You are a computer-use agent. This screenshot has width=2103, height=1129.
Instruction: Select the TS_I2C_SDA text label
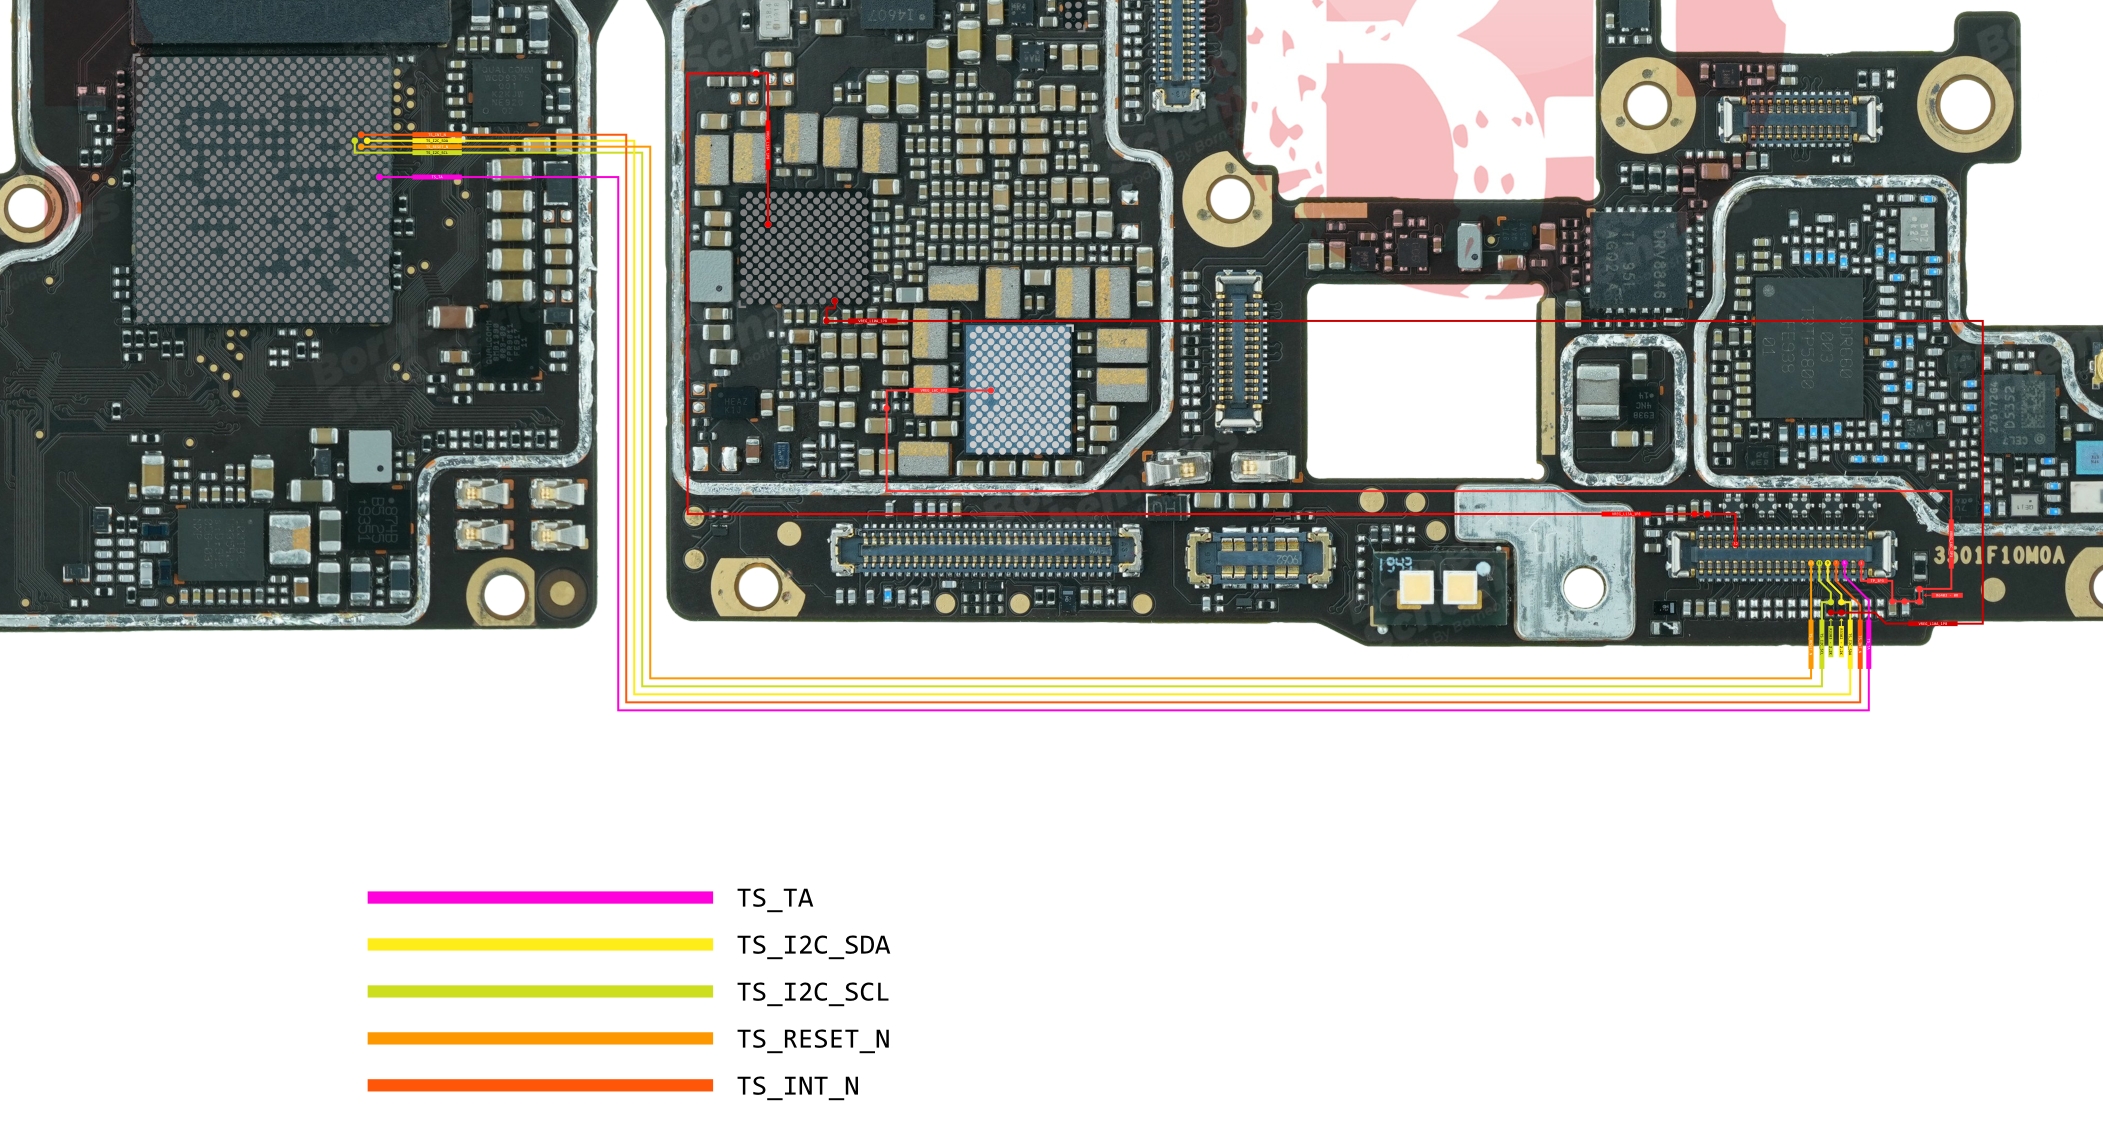pyautogui.click(x=813, y=945)
